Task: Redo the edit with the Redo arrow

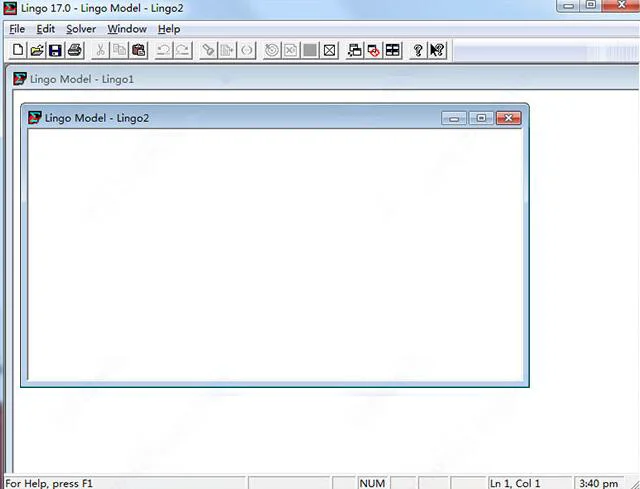Action: [182, 50]
